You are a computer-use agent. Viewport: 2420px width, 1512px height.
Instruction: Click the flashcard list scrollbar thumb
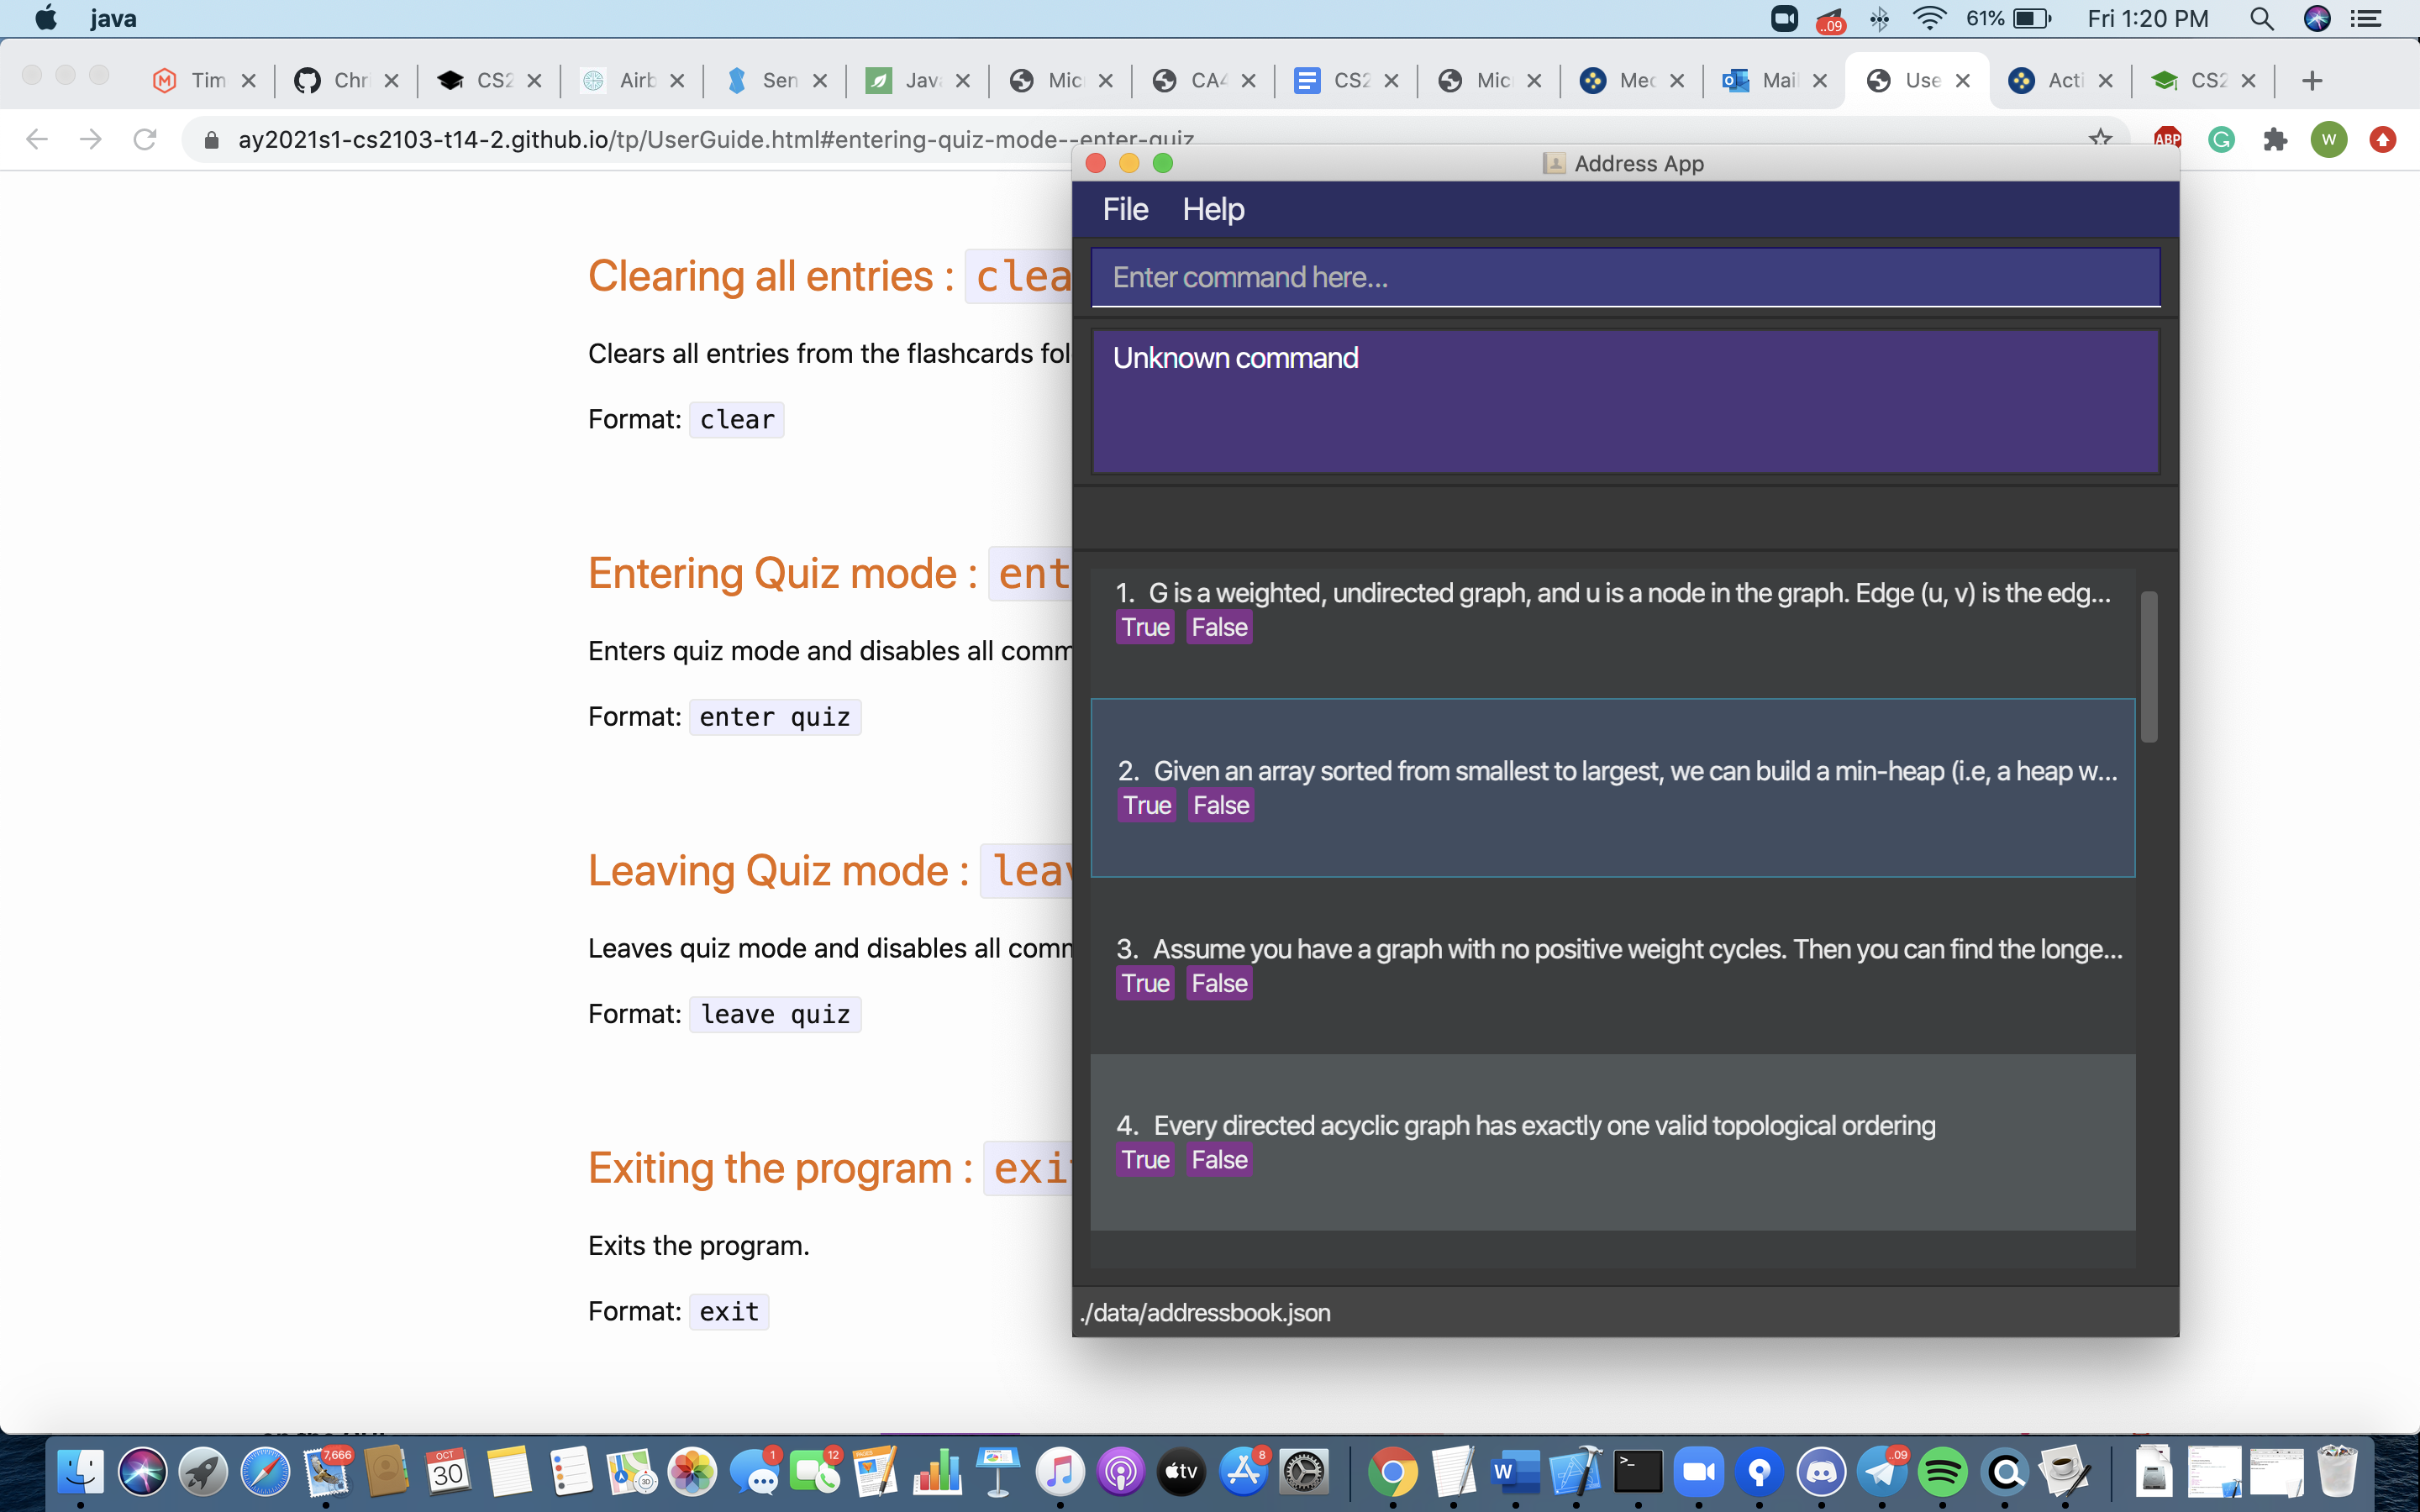(x=2148, y=667)
